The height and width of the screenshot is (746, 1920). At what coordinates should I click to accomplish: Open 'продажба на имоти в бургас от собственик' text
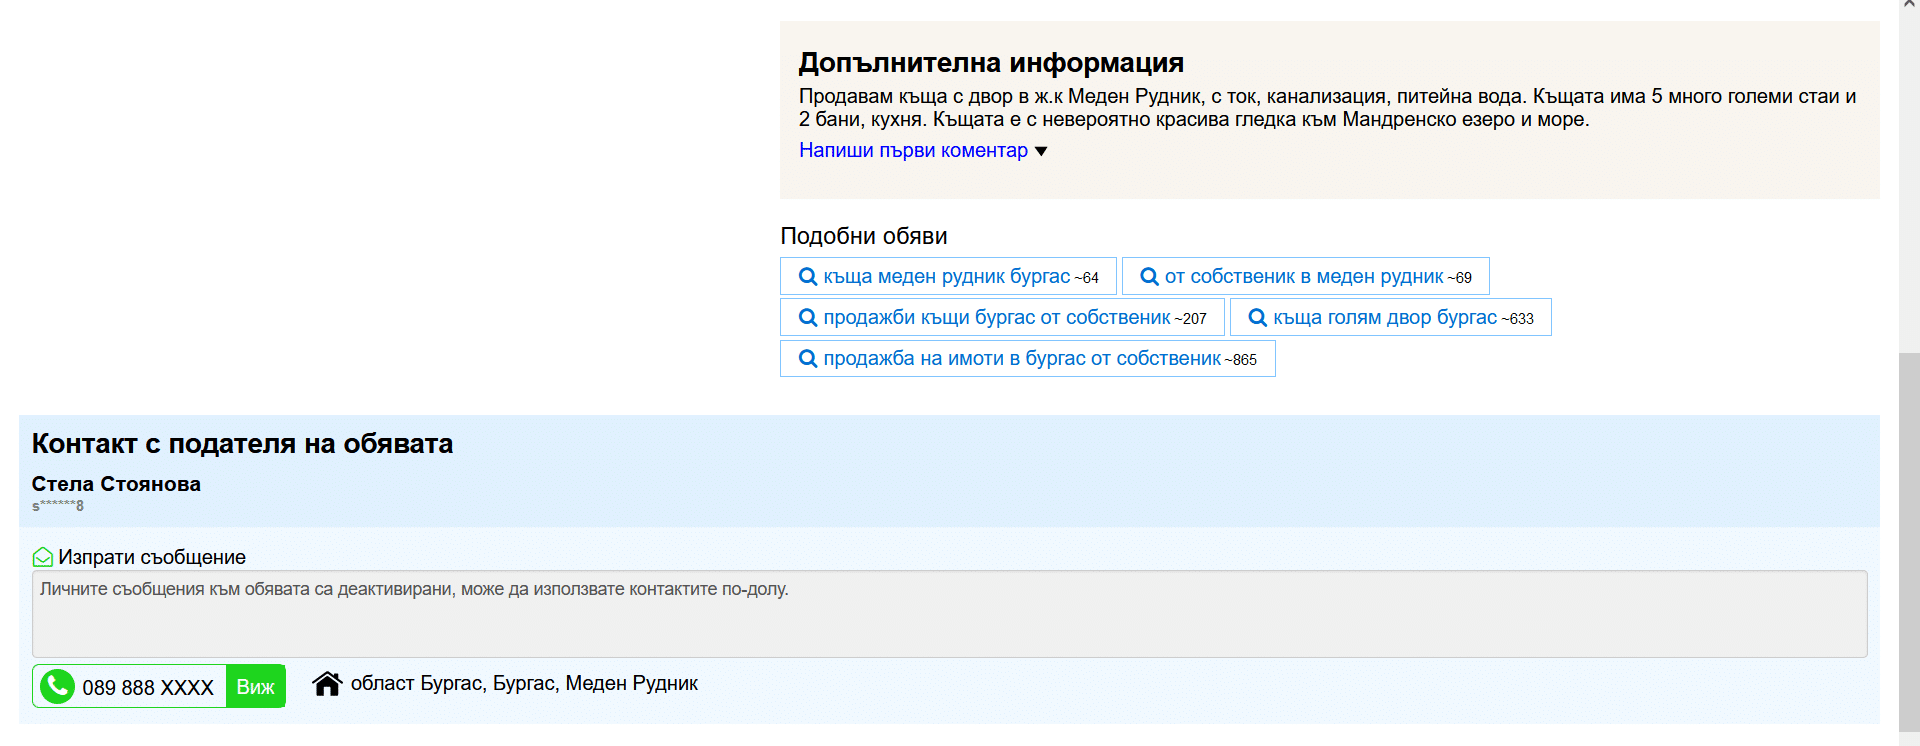tap(1021, 359)
